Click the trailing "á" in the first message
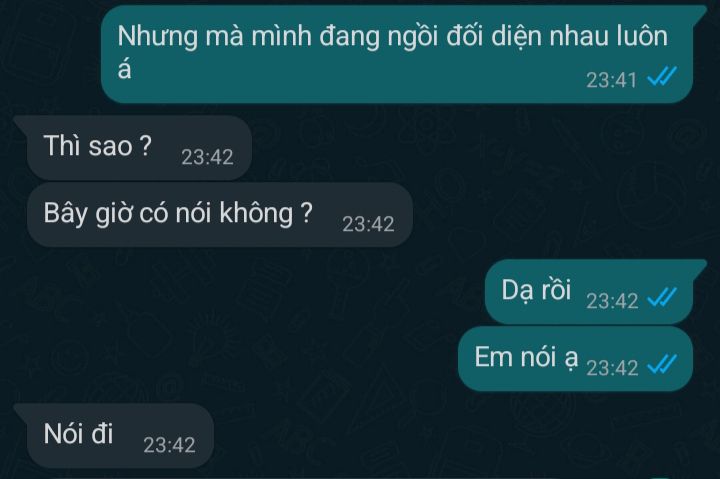 (124, 69)
